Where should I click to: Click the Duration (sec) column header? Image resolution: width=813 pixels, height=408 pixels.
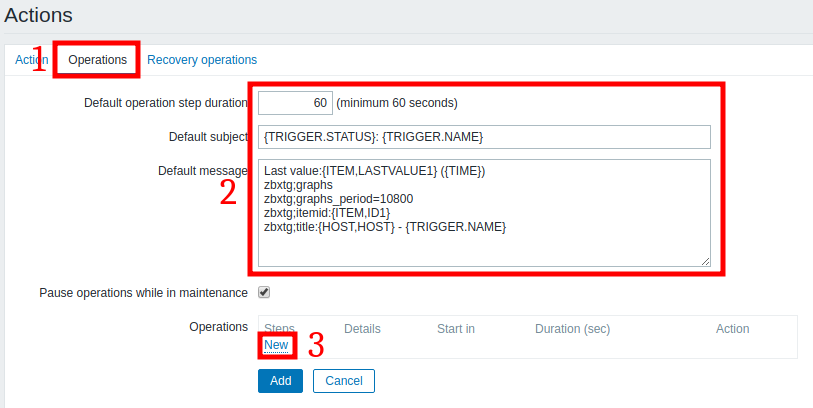(x=572, y=328)
